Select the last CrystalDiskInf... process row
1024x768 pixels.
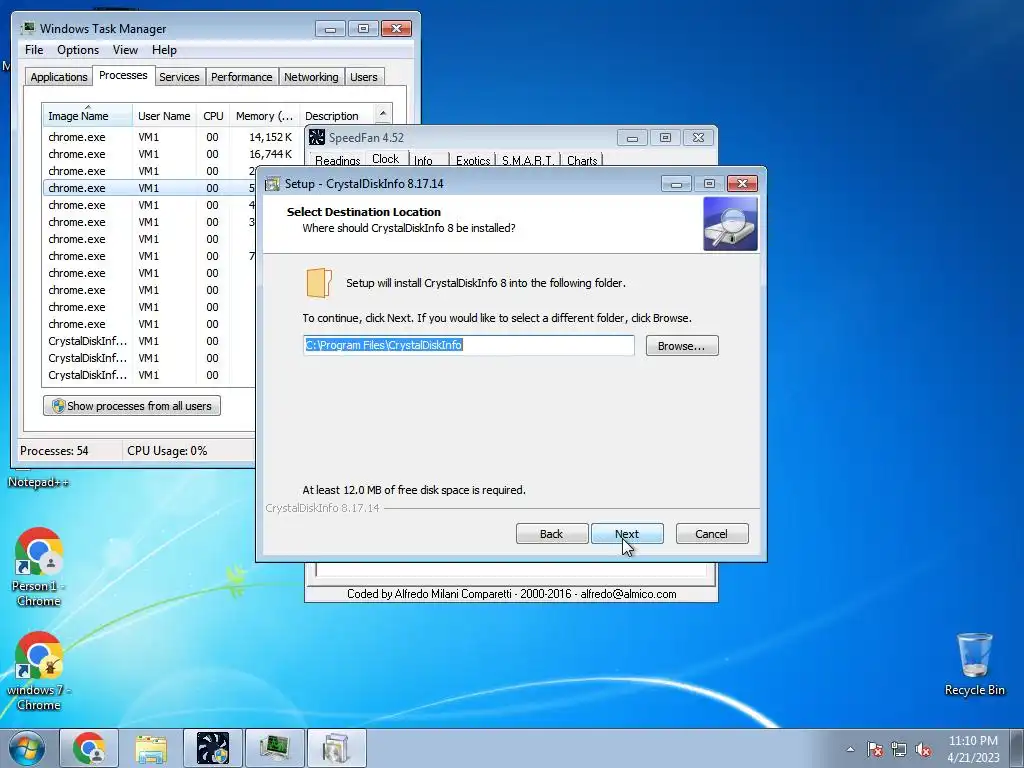(149, 375)
